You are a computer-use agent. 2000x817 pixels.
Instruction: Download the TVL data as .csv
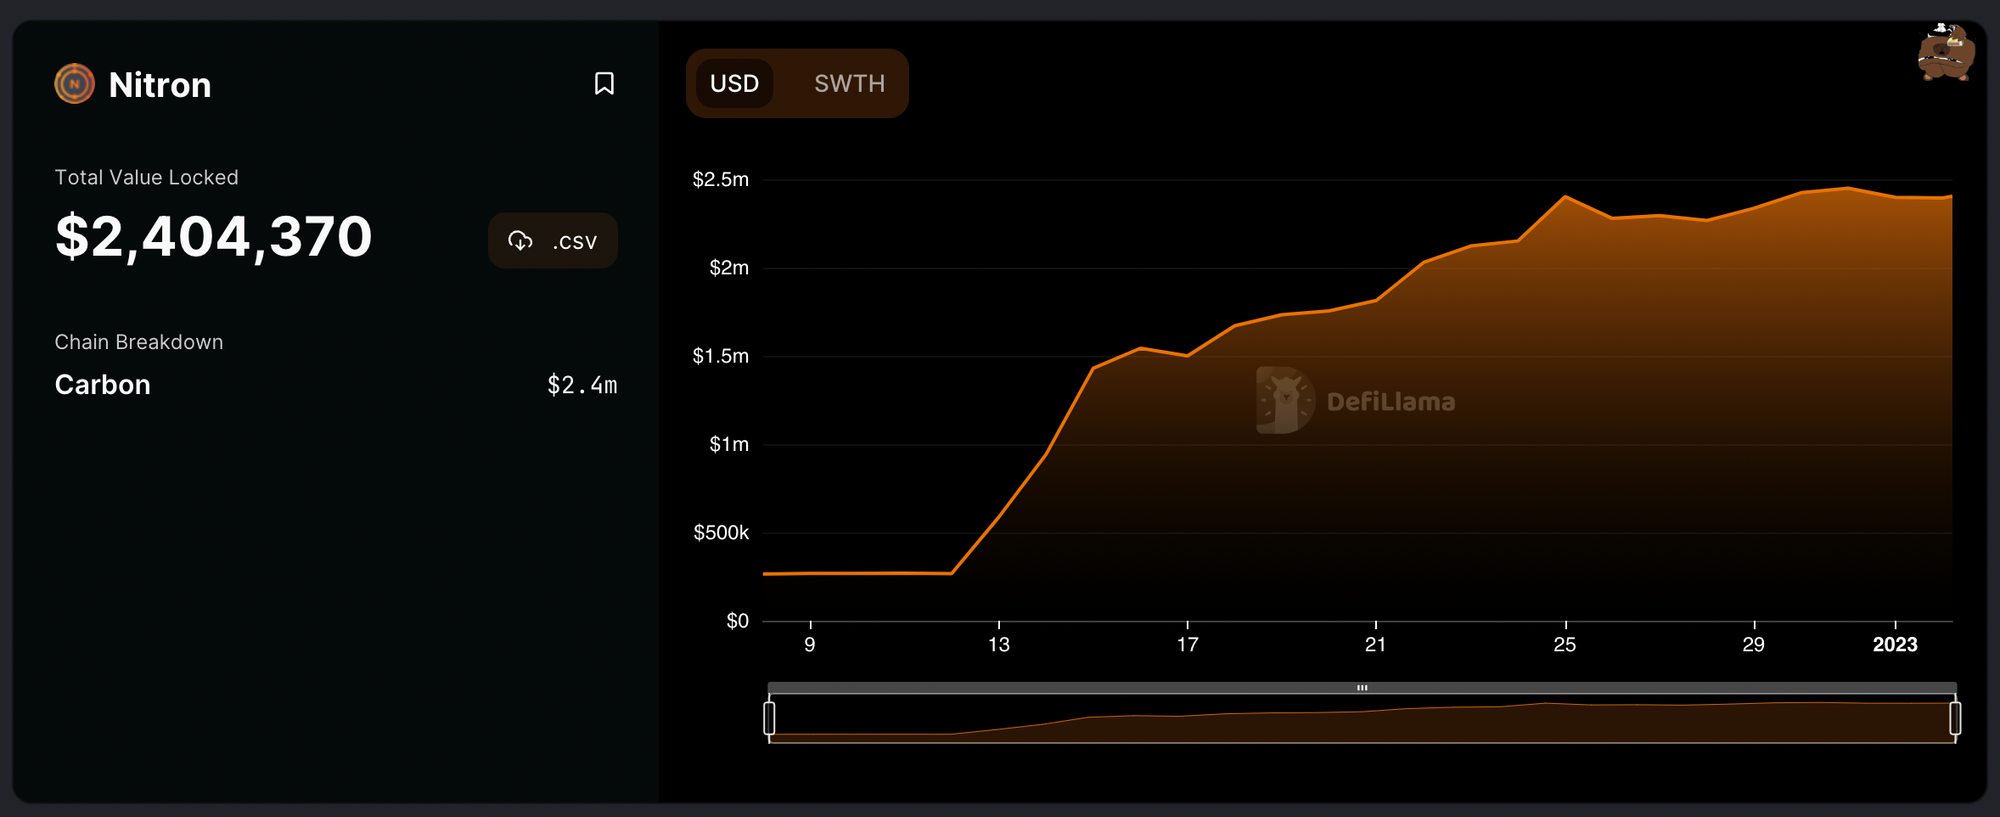tap(553, 240)
